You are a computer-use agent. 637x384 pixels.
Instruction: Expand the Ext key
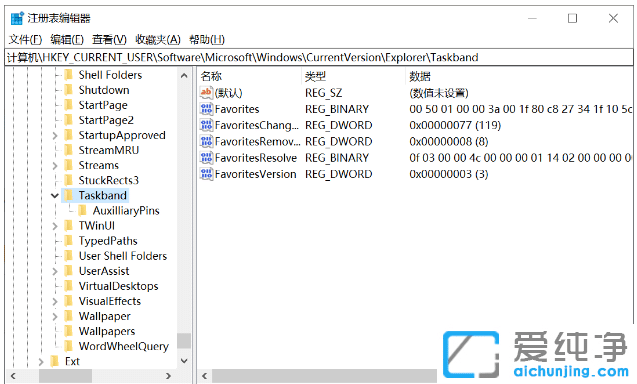[x=41, y=361]
